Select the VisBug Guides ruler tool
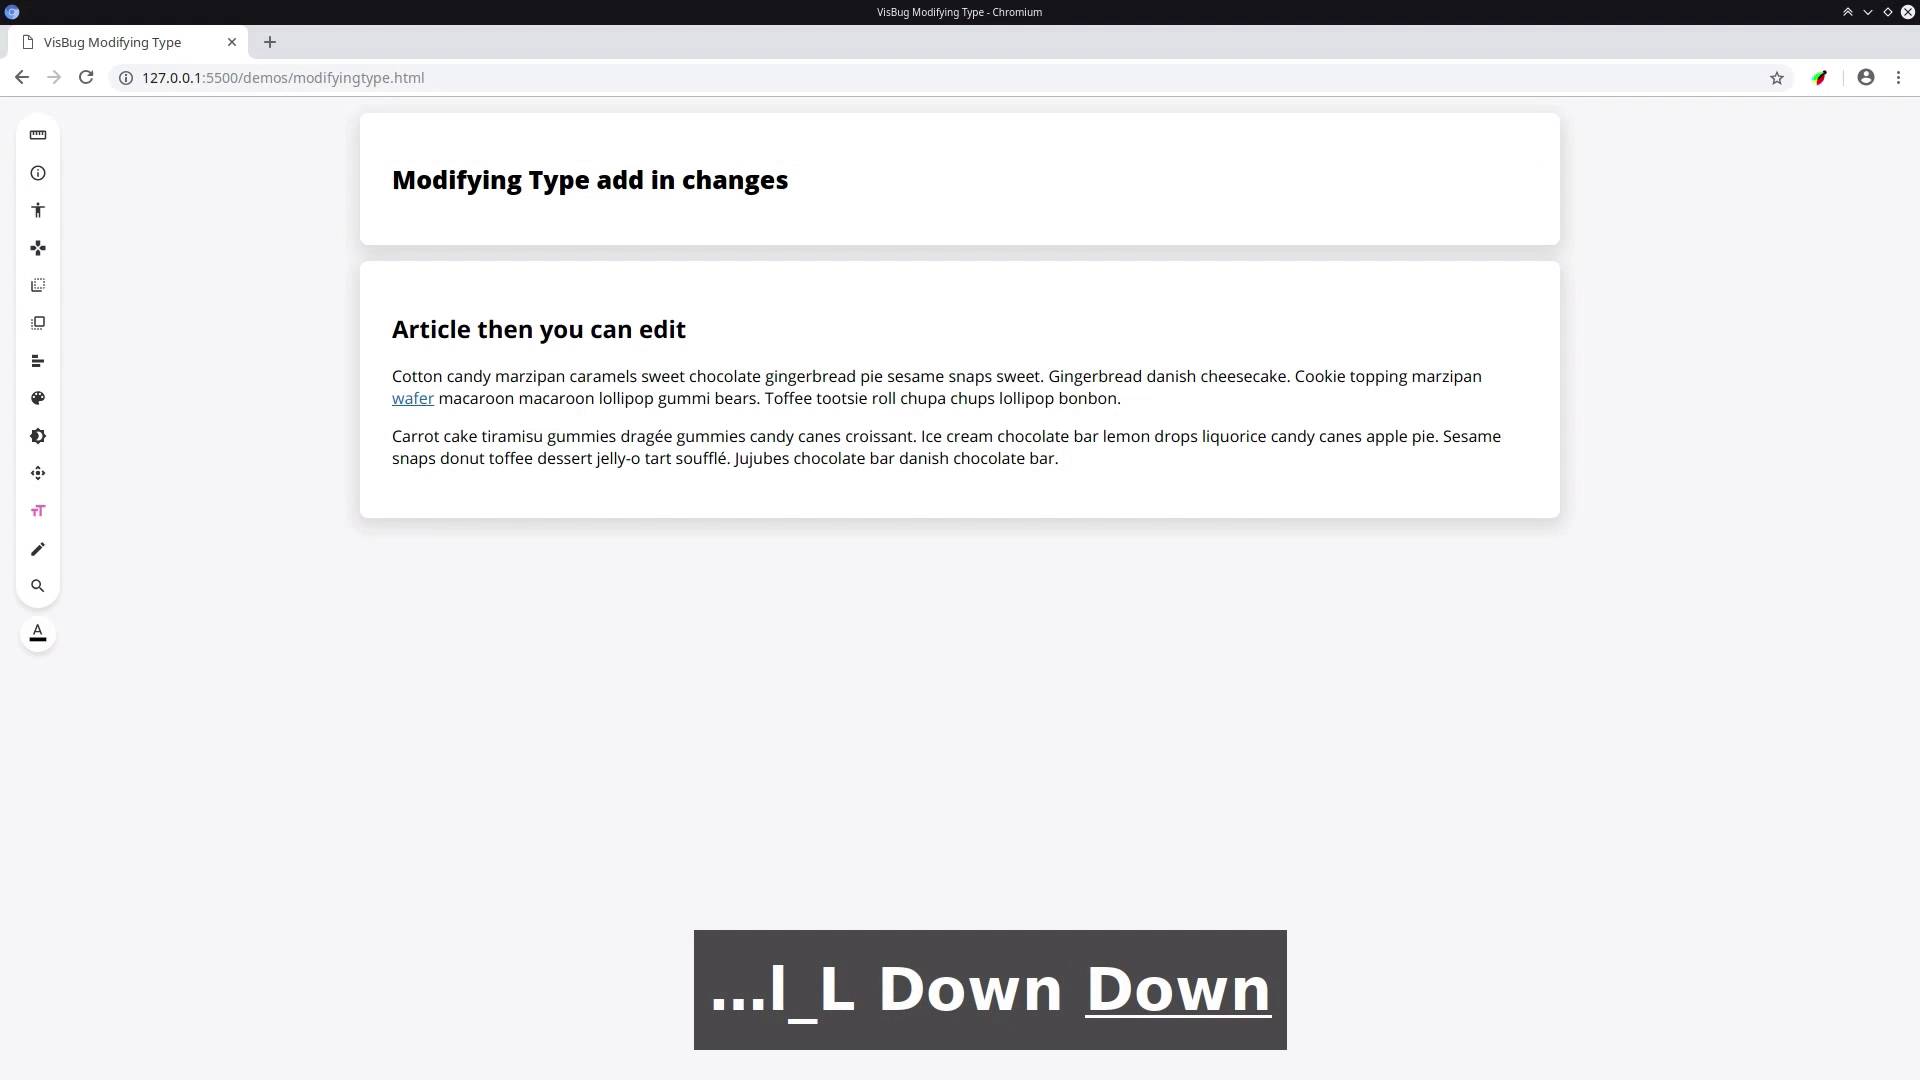The height and width of the screenshot is (1080, 1920). 38,135
